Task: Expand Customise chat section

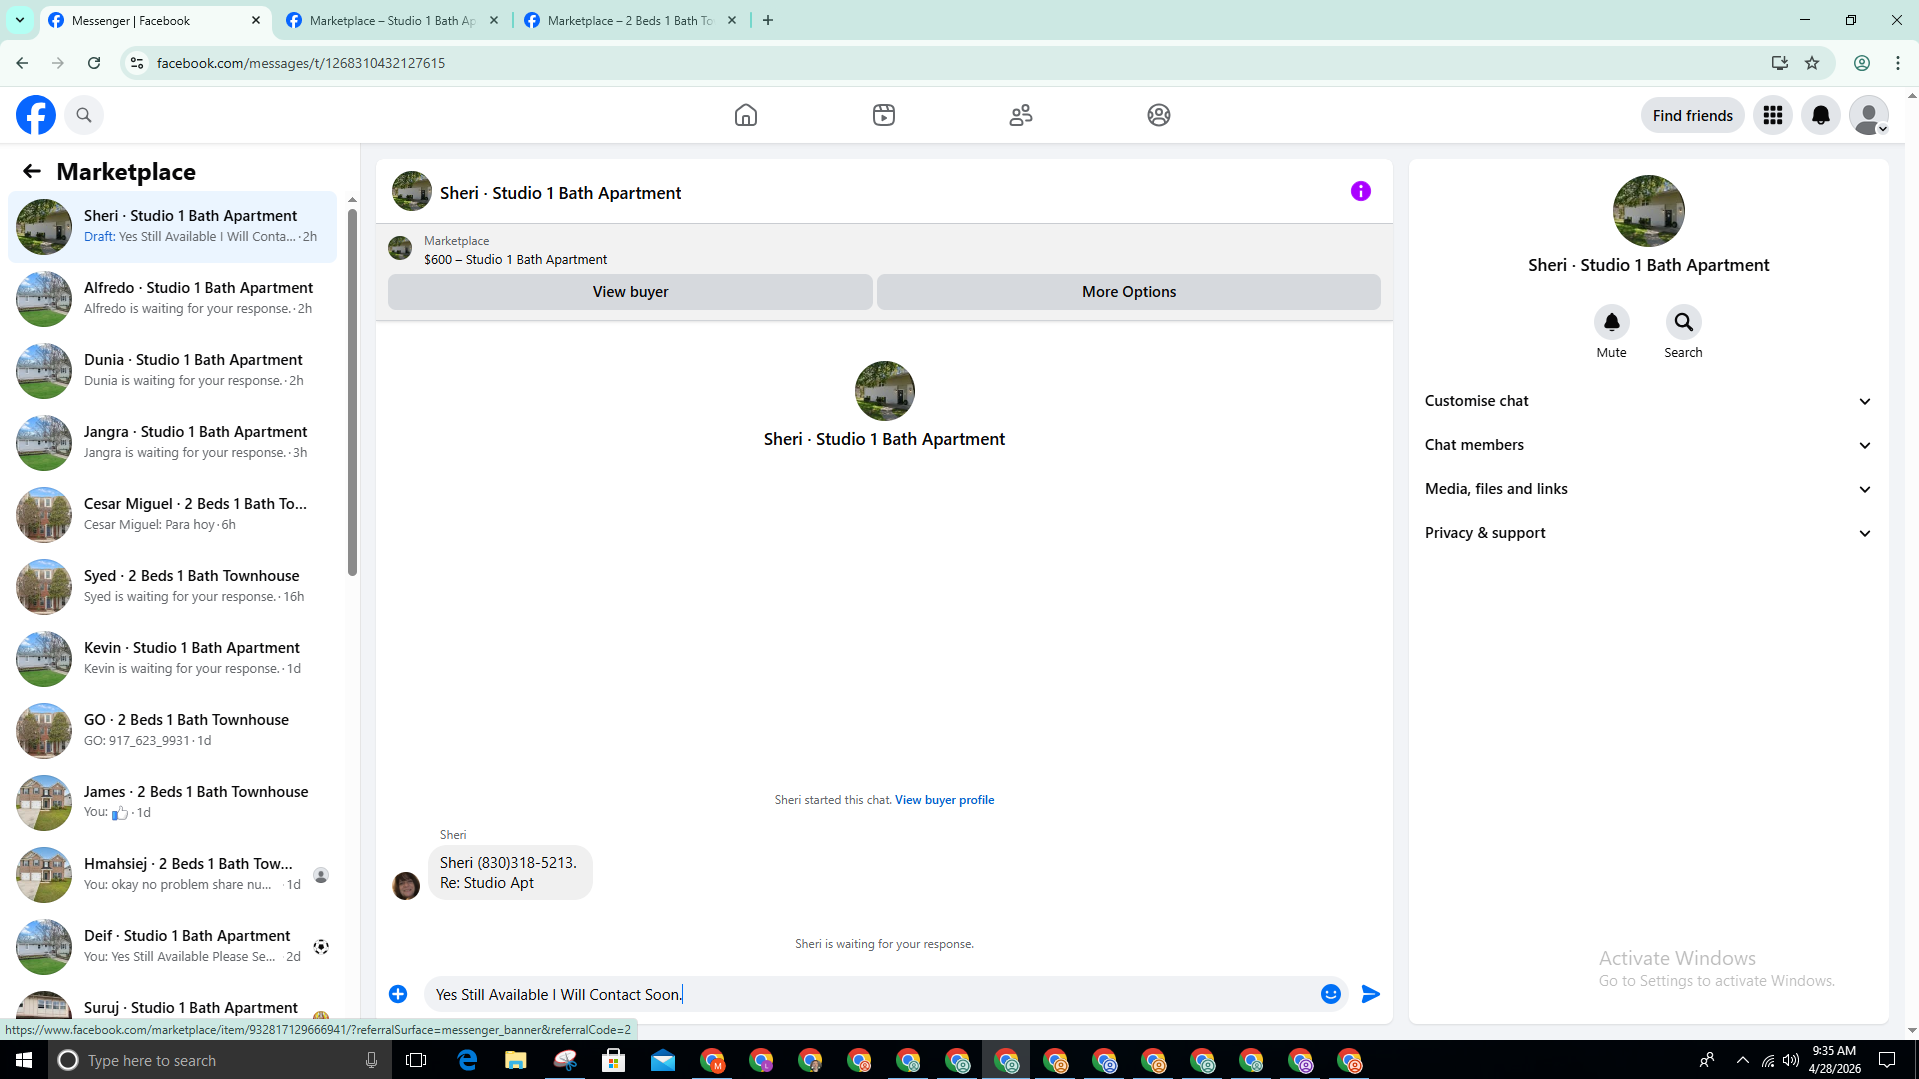Action: (1648, 401)
